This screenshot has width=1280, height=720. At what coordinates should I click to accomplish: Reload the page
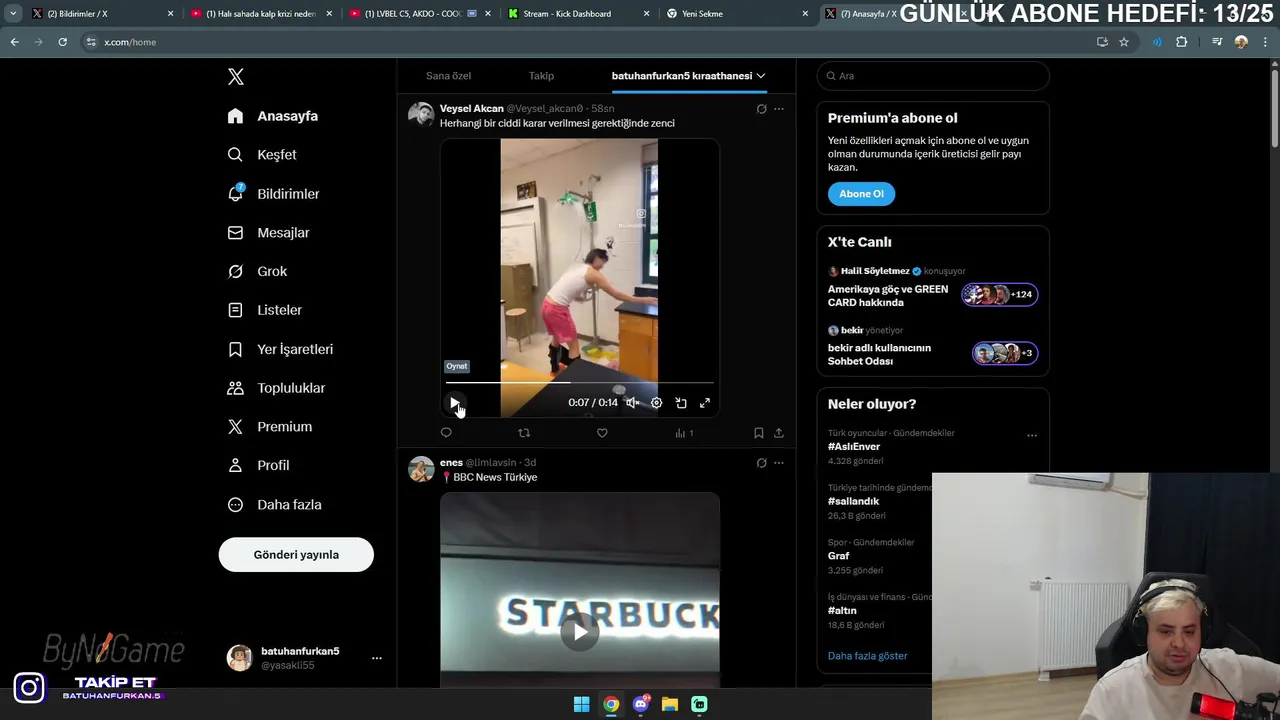pos(62,42)
